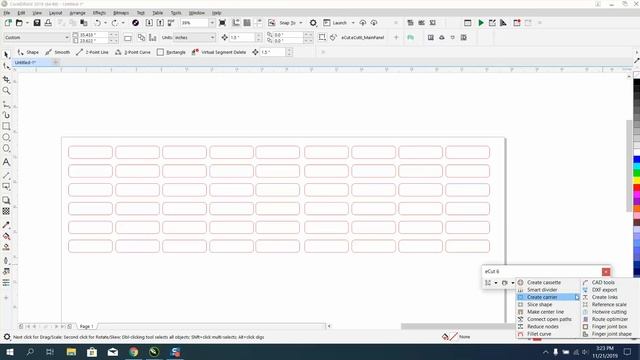The height and width of the screenshot is (360, 640).
Task: Open Windows Start menu
Action: [x=10, y=352]
